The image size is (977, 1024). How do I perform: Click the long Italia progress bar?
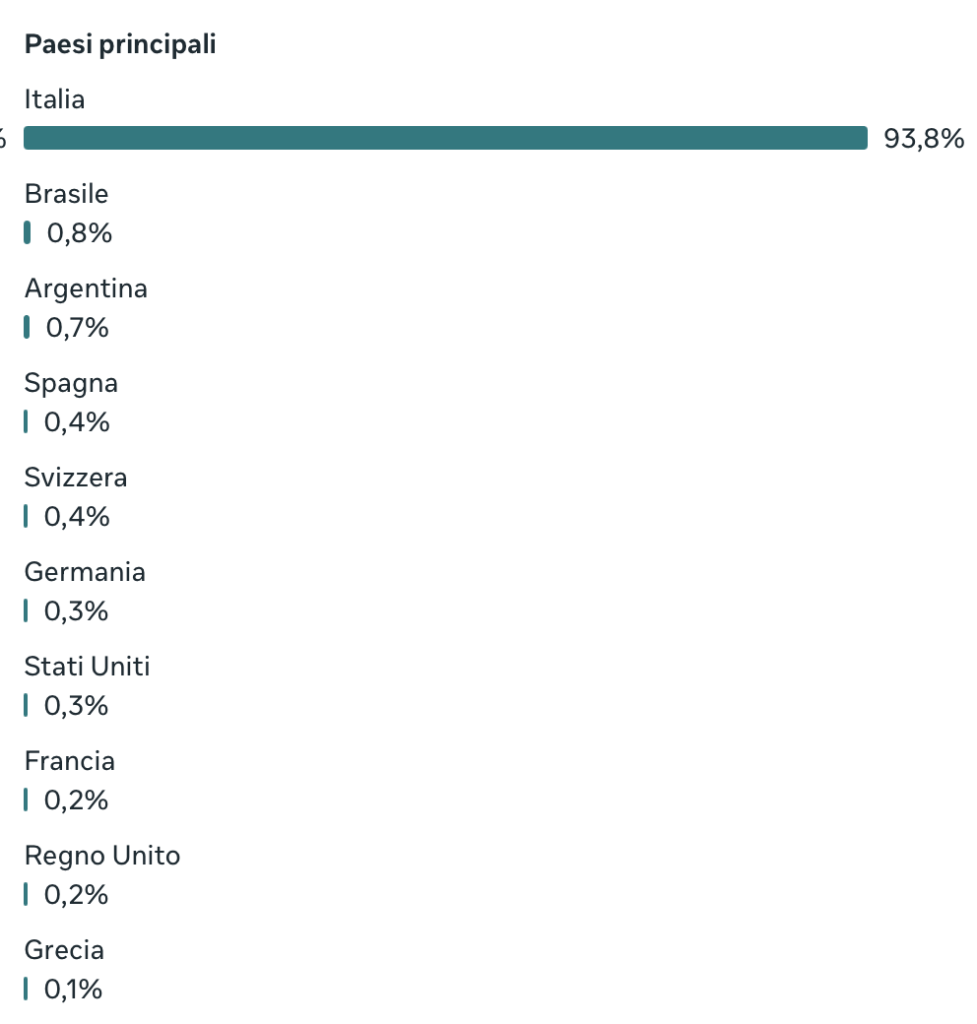pyautogui.click(x=445, y=138)
